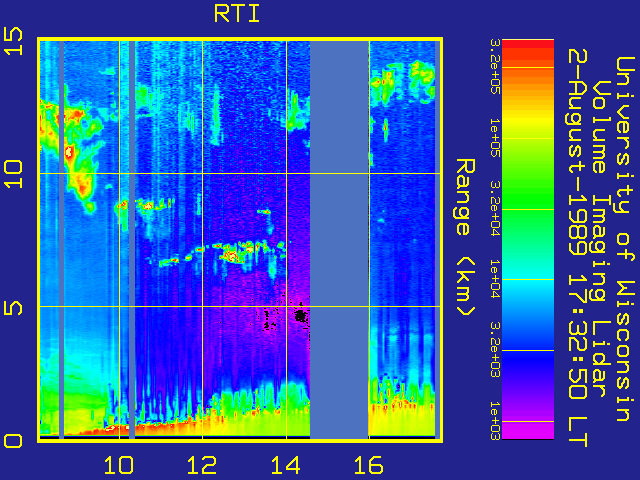
Task: Click the vertical axis label 5
Action: tap(13, 307)
